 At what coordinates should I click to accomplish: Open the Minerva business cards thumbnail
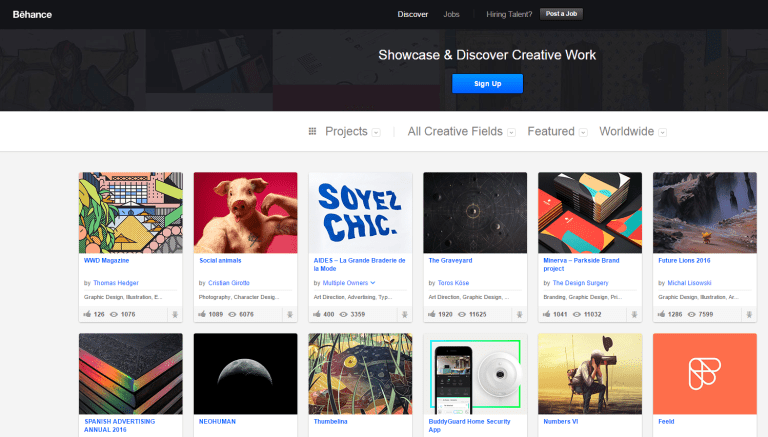590,213
